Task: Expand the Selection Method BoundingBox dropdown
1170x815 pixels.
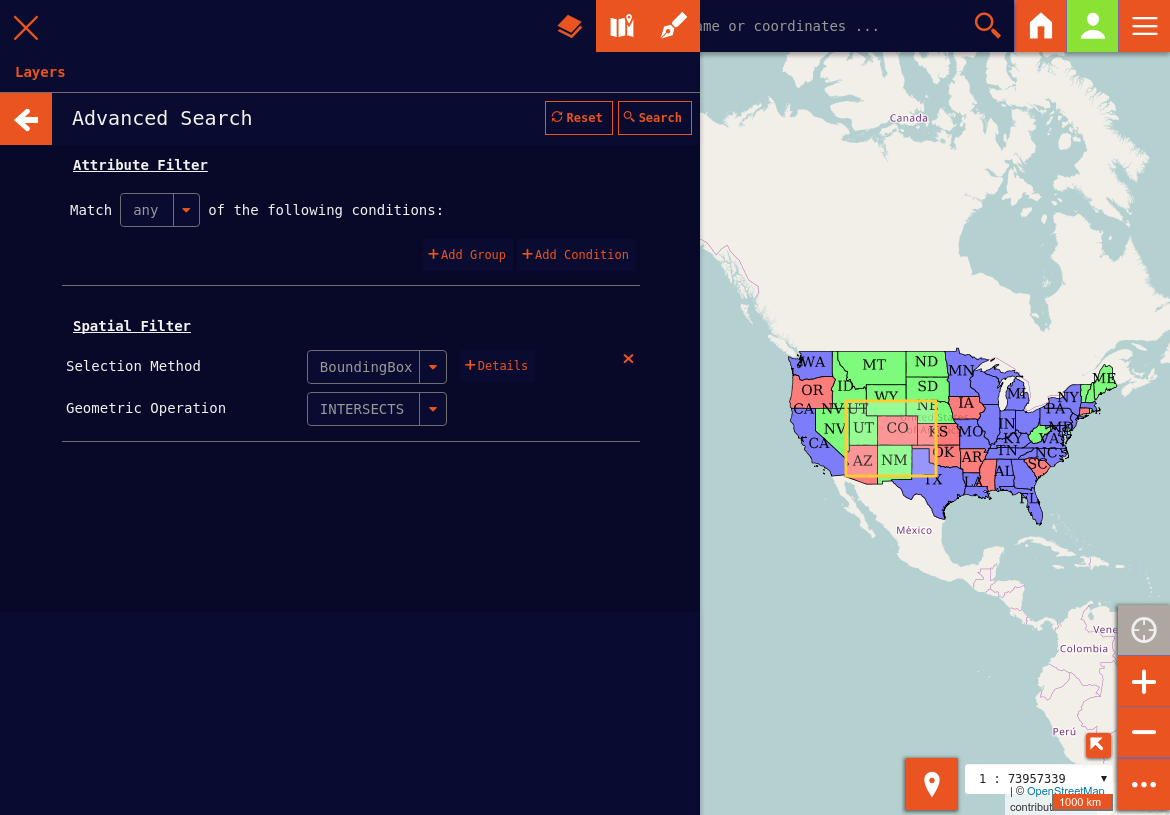Action: coord(432,367)
